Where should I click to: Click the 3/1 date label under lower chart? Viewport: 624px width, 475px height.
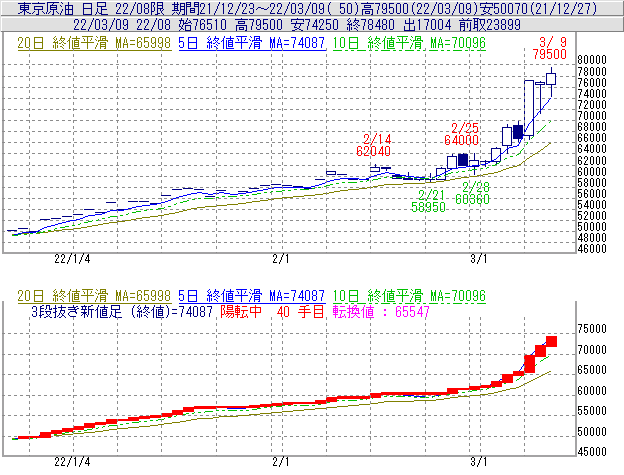(479, 462)
